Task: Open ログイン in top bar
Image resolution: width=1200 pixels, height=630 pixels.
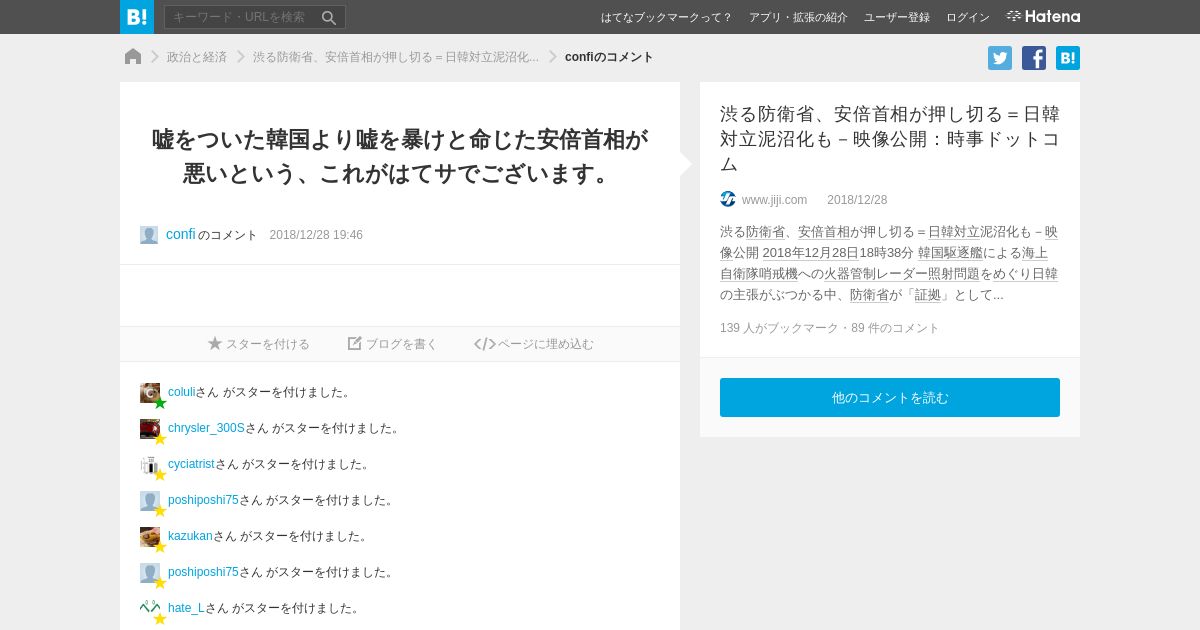Action: click(x=968, y=17)
